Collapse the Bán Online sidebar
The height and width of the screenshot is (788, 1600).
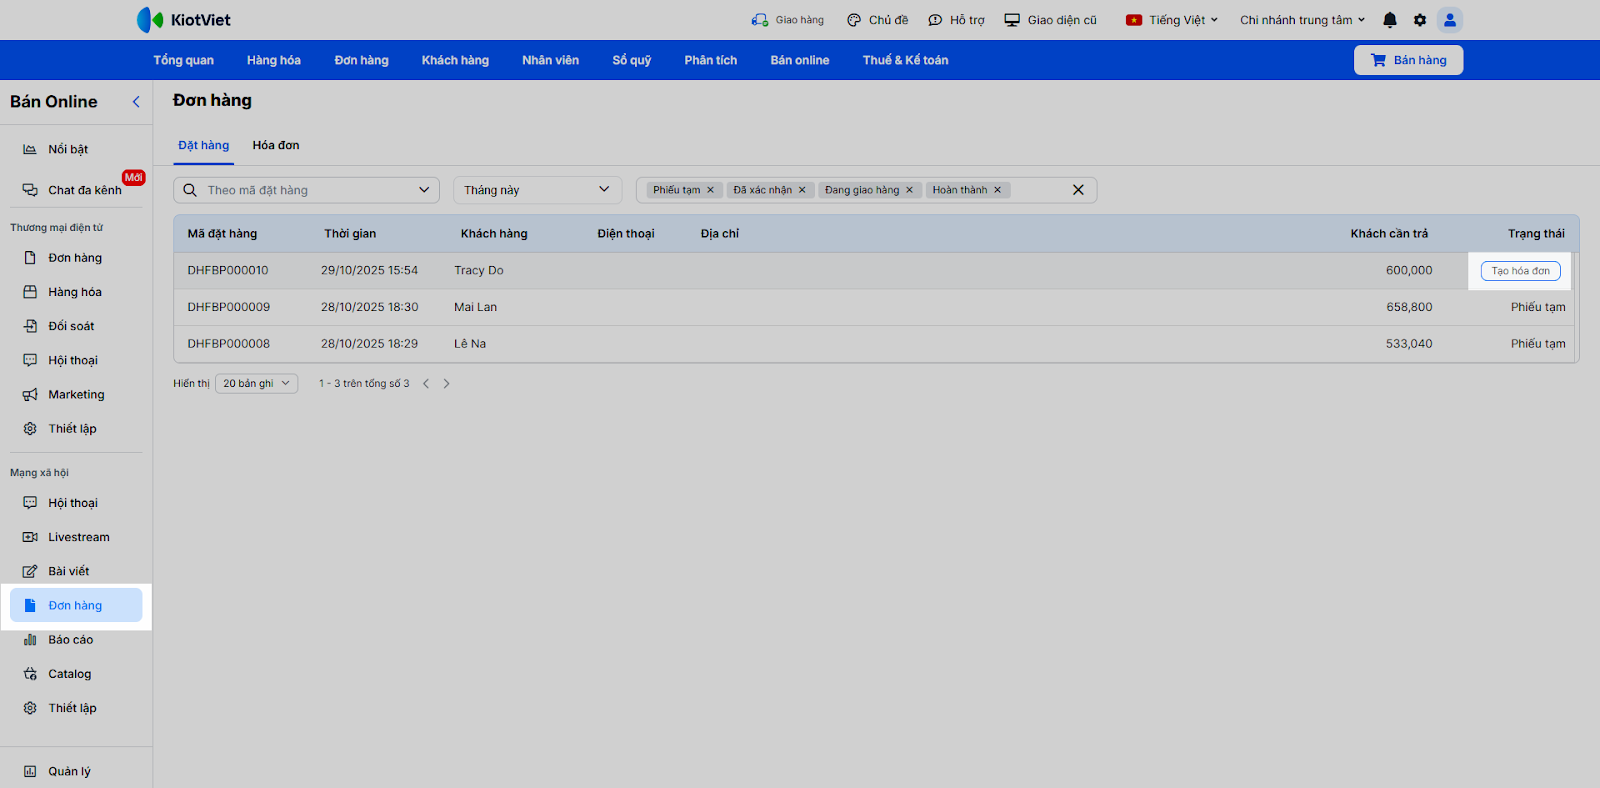(x=136, y=102)
